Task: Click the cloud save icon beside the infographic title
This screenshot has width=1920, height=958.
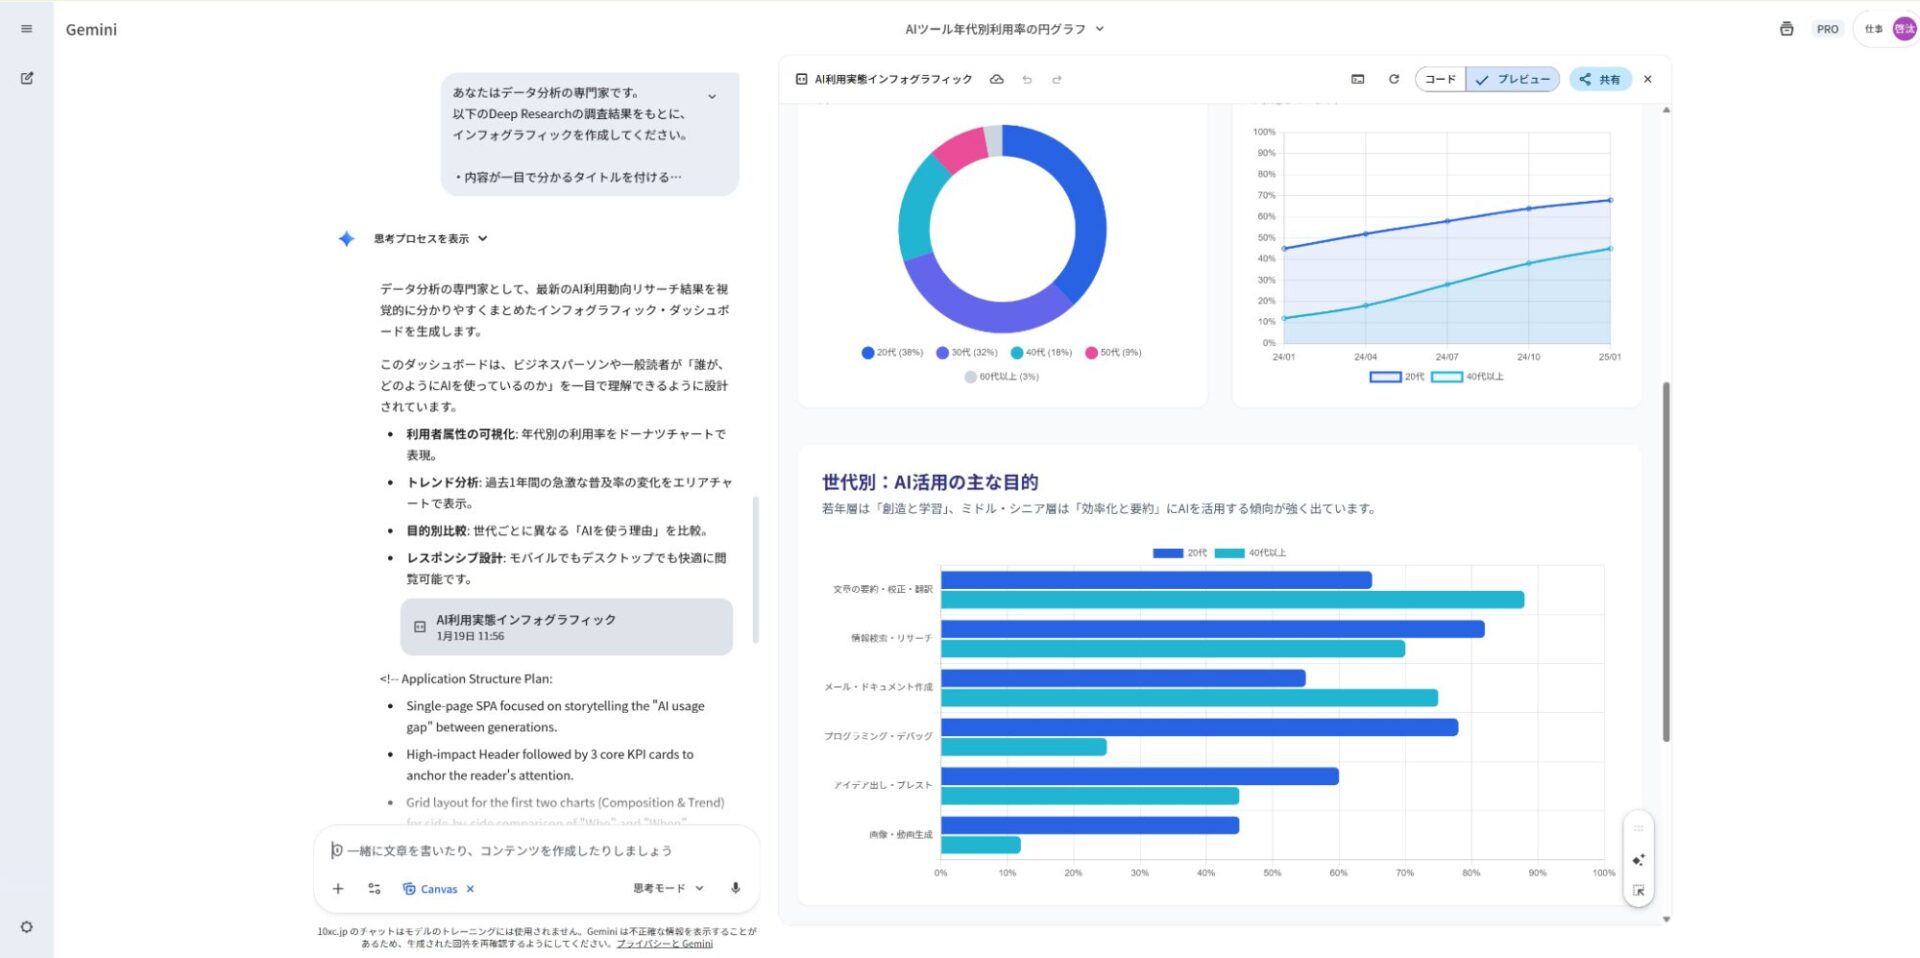Action: 996,79
